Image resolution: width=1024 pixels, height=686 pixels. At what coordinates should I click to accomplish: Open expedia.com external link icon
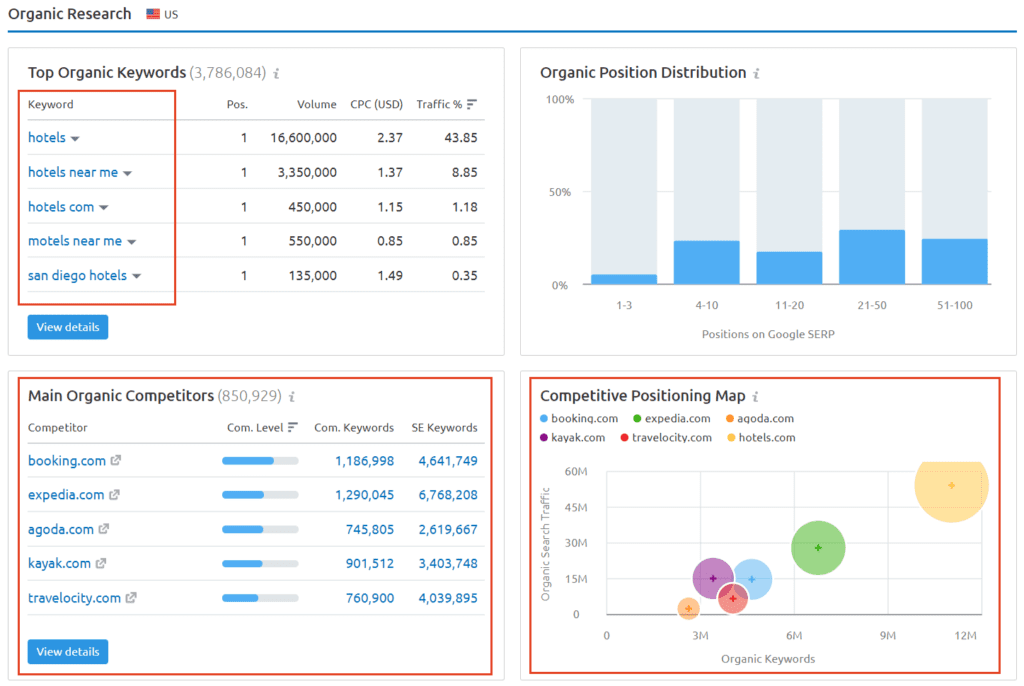(x=114, y=495)
